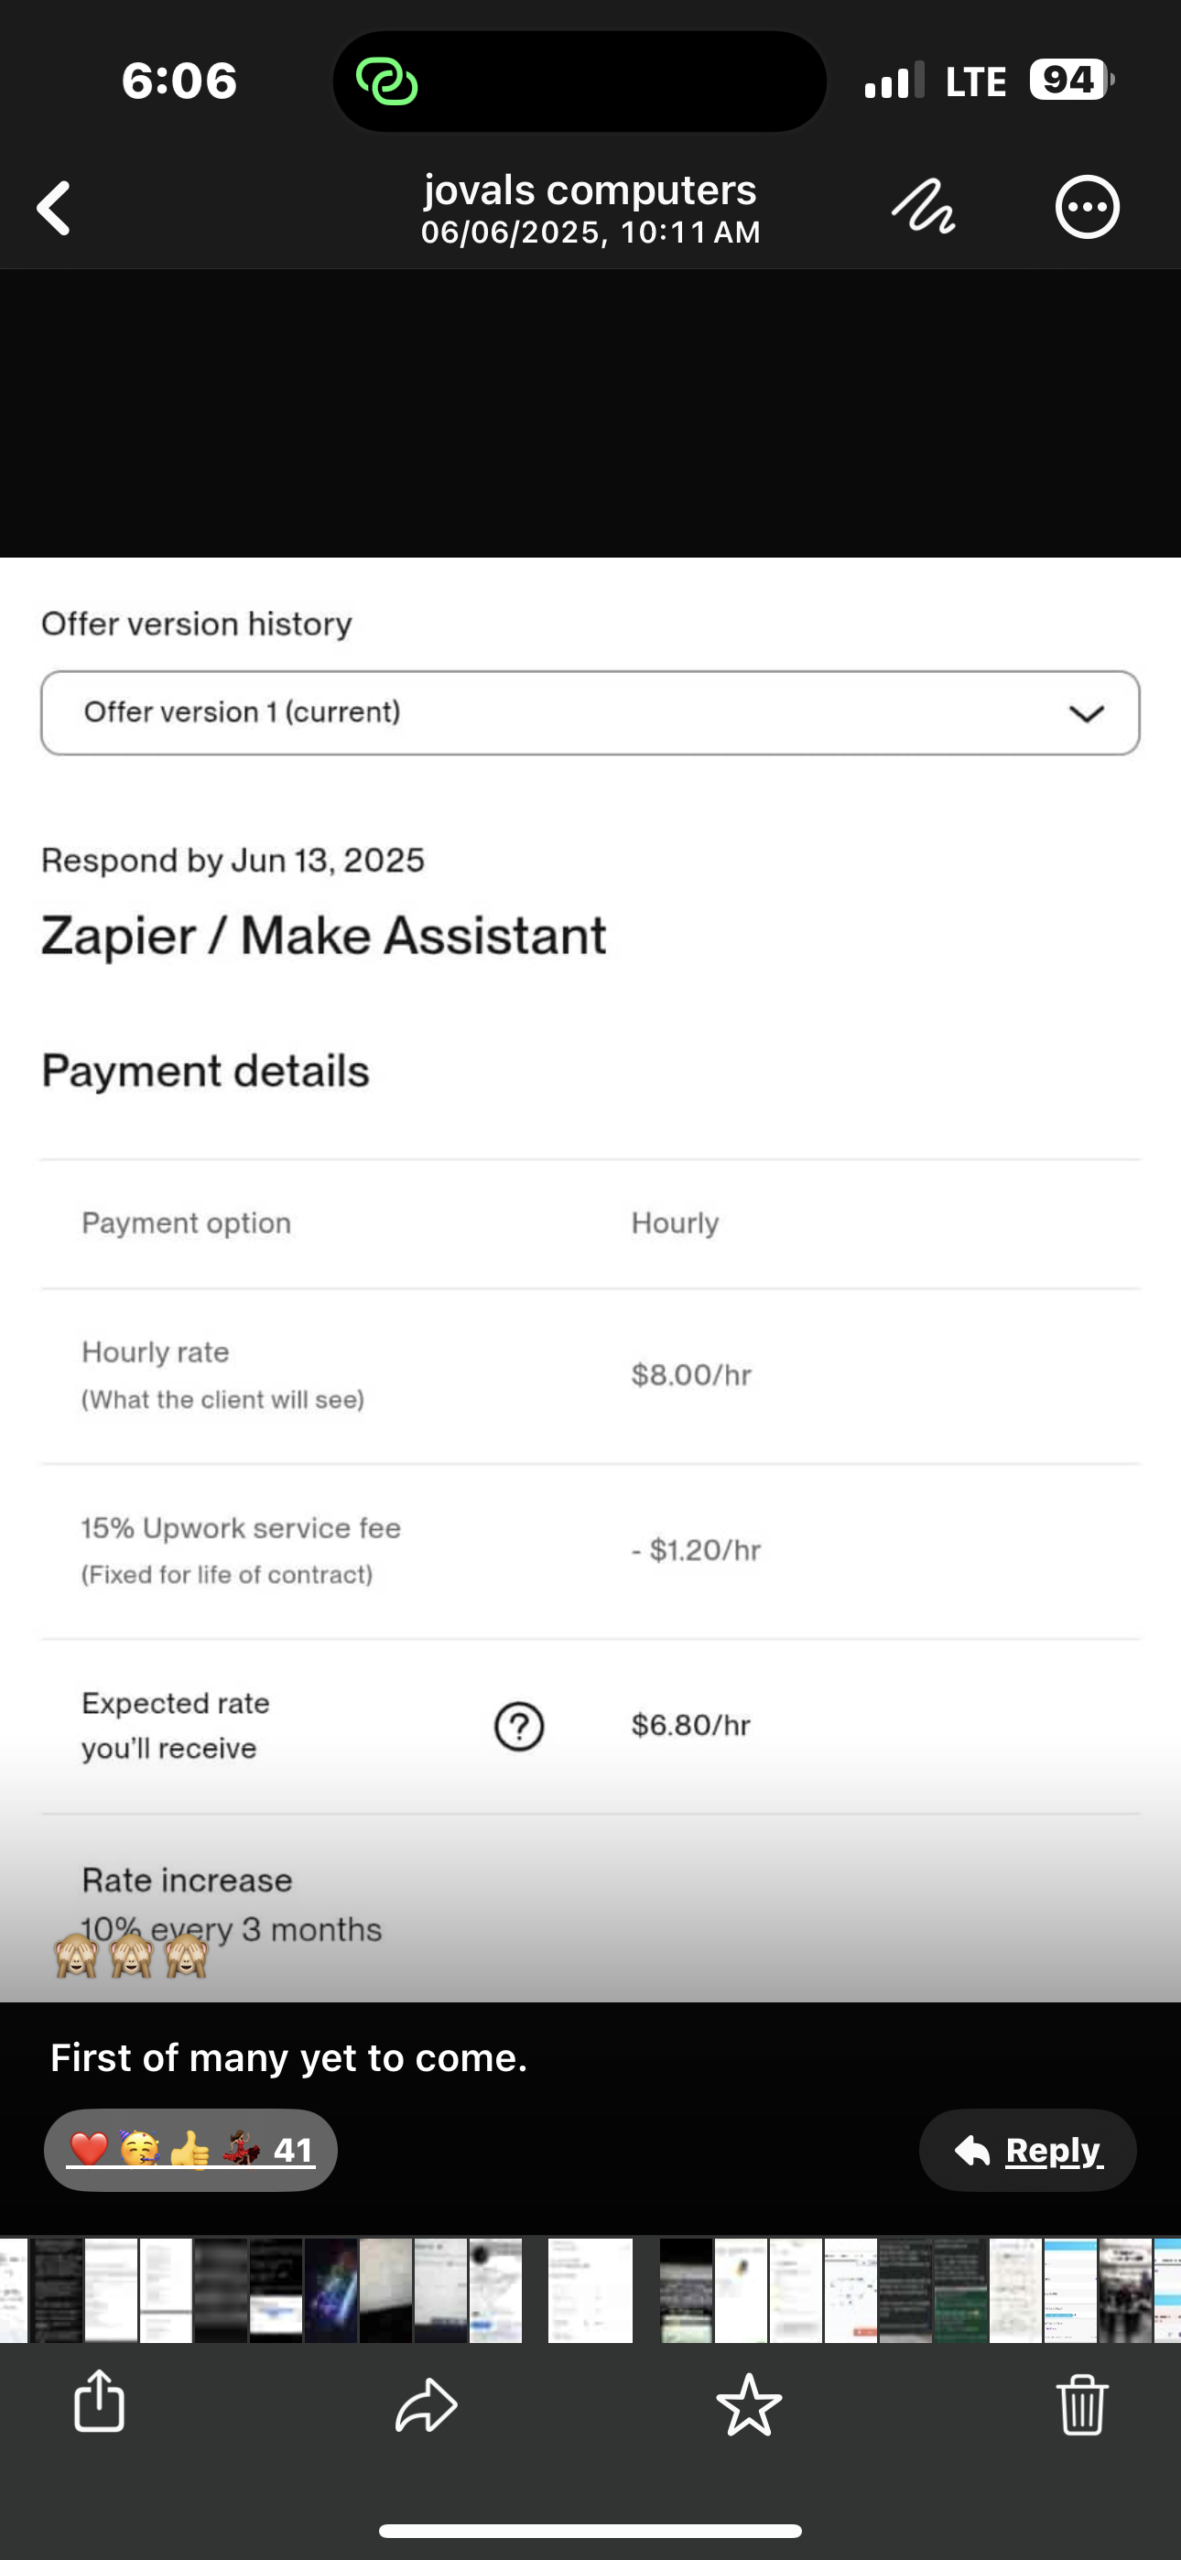Tap the share icon in bottom toolbar
The image size is (1181, 2560).
(x=99, y=2402)
